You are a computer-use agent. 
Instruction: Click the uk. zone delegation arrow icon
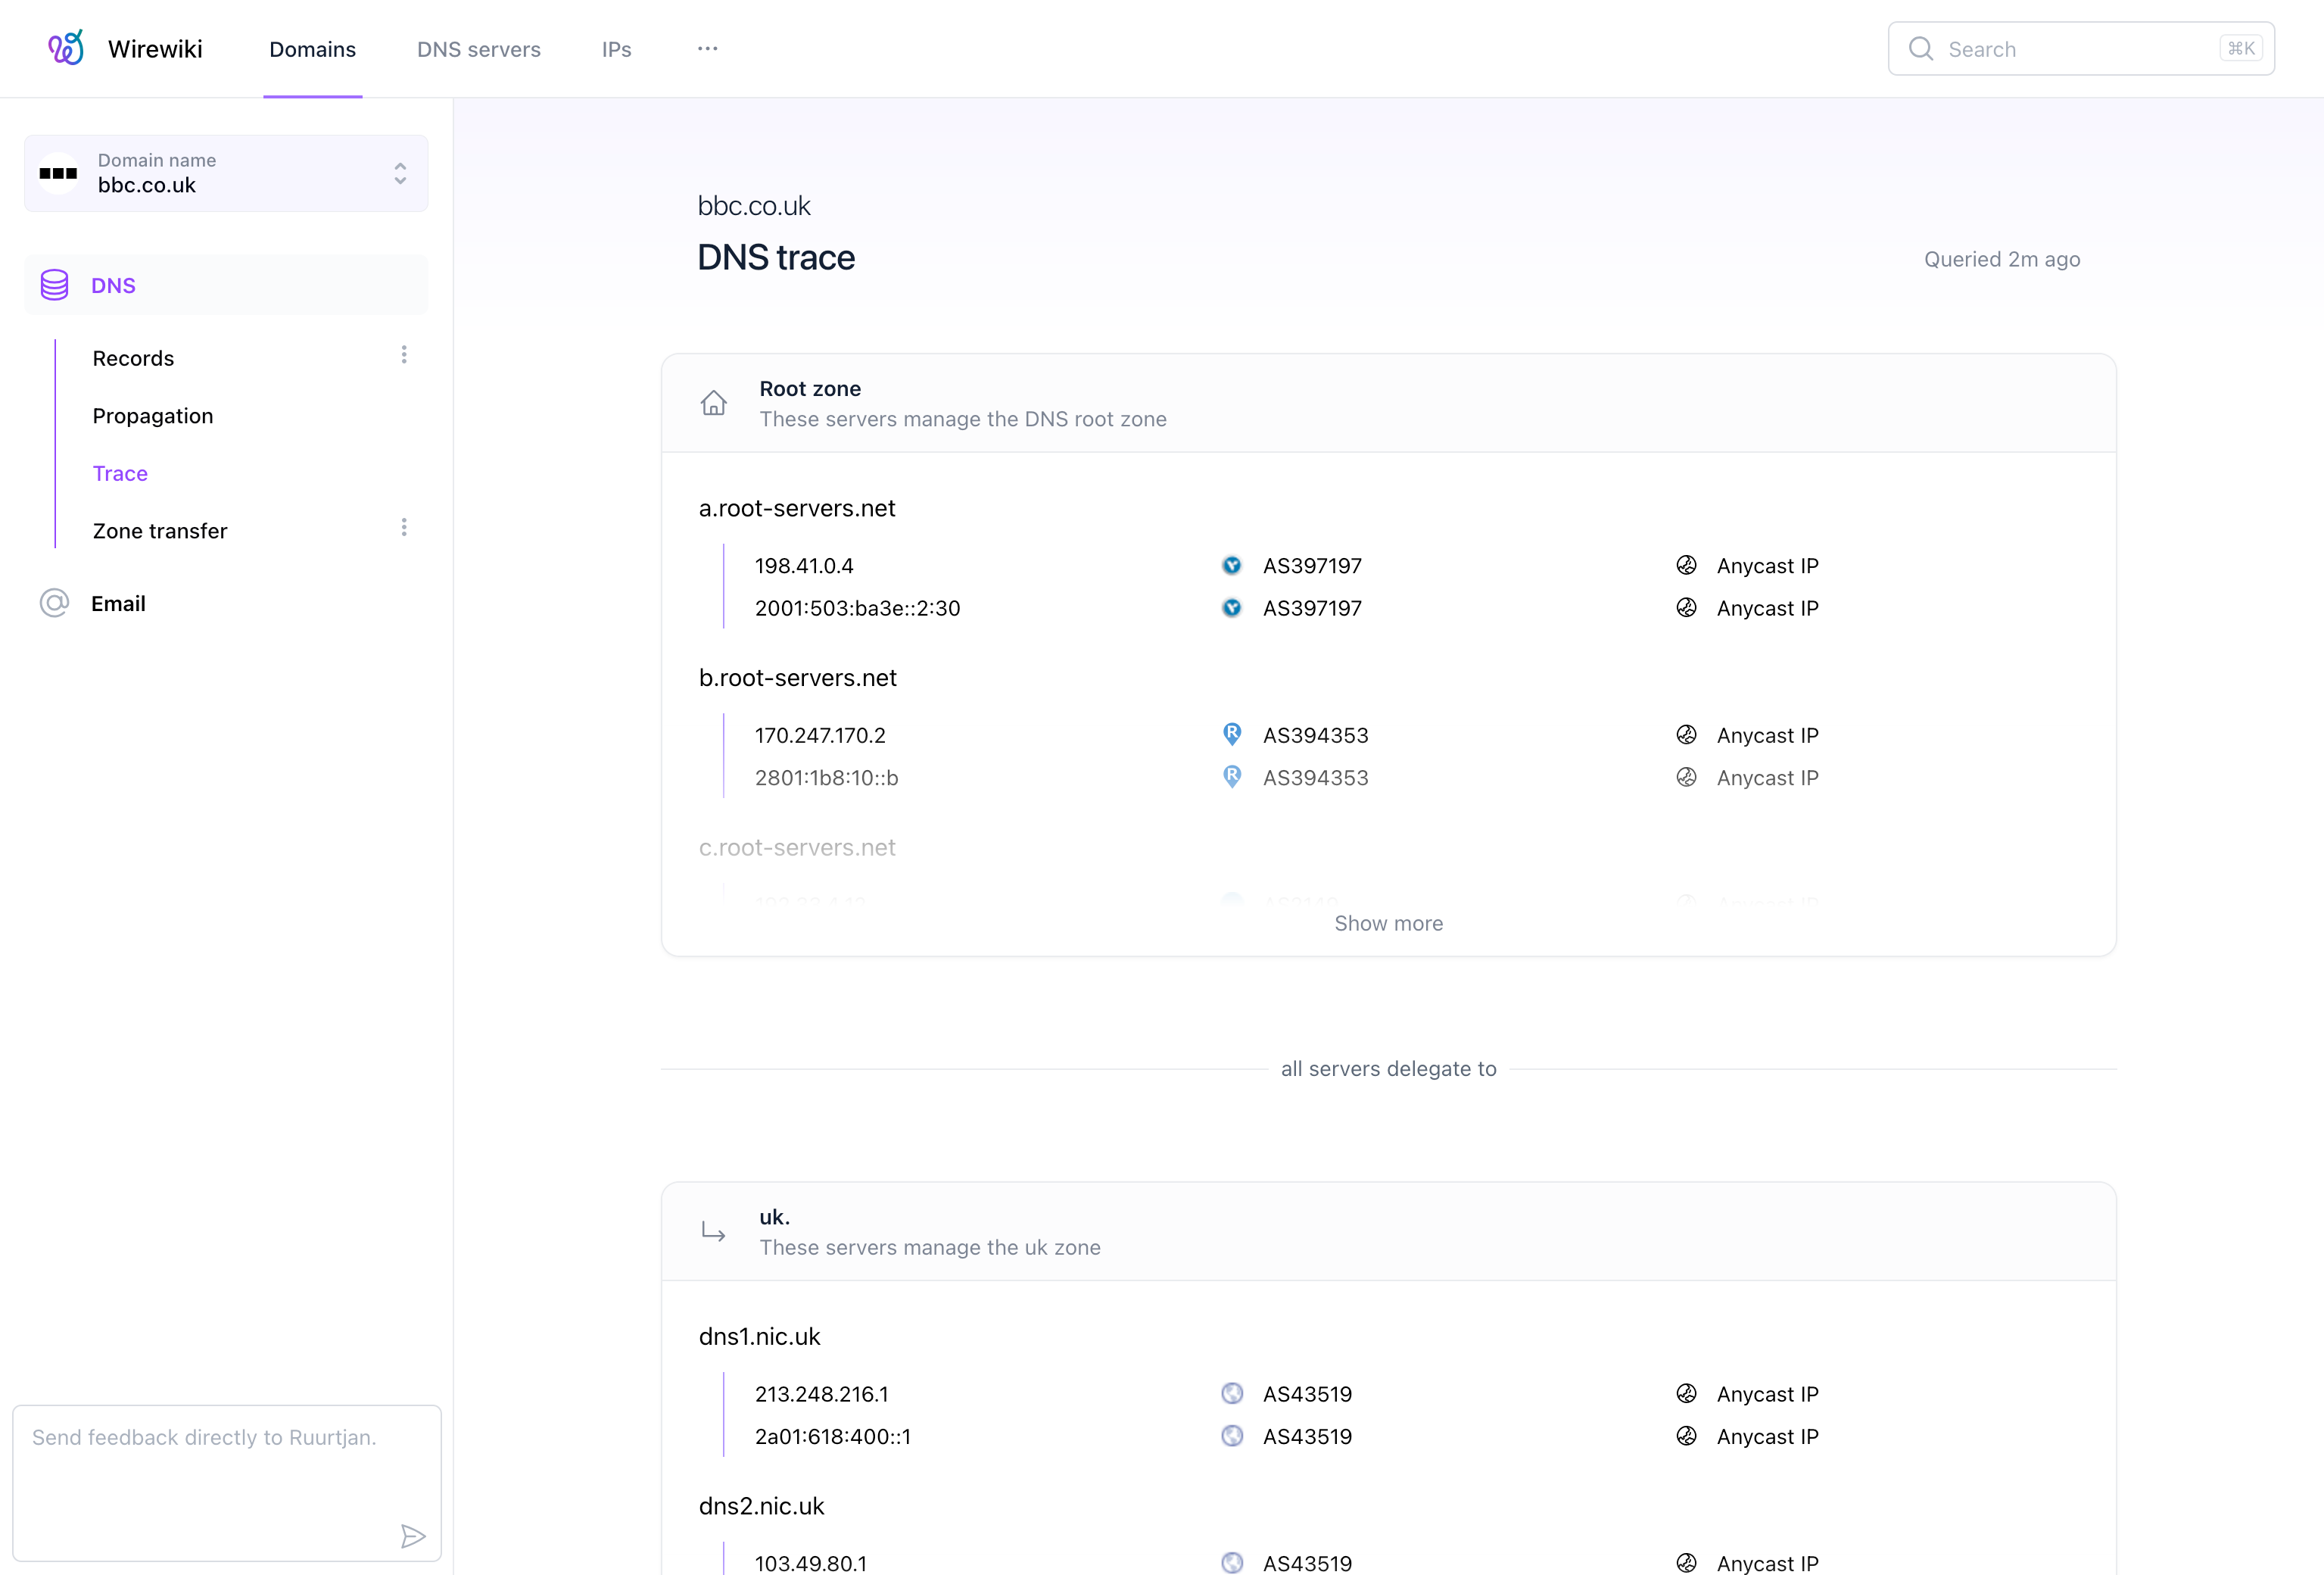click(x=713, y=1232)
